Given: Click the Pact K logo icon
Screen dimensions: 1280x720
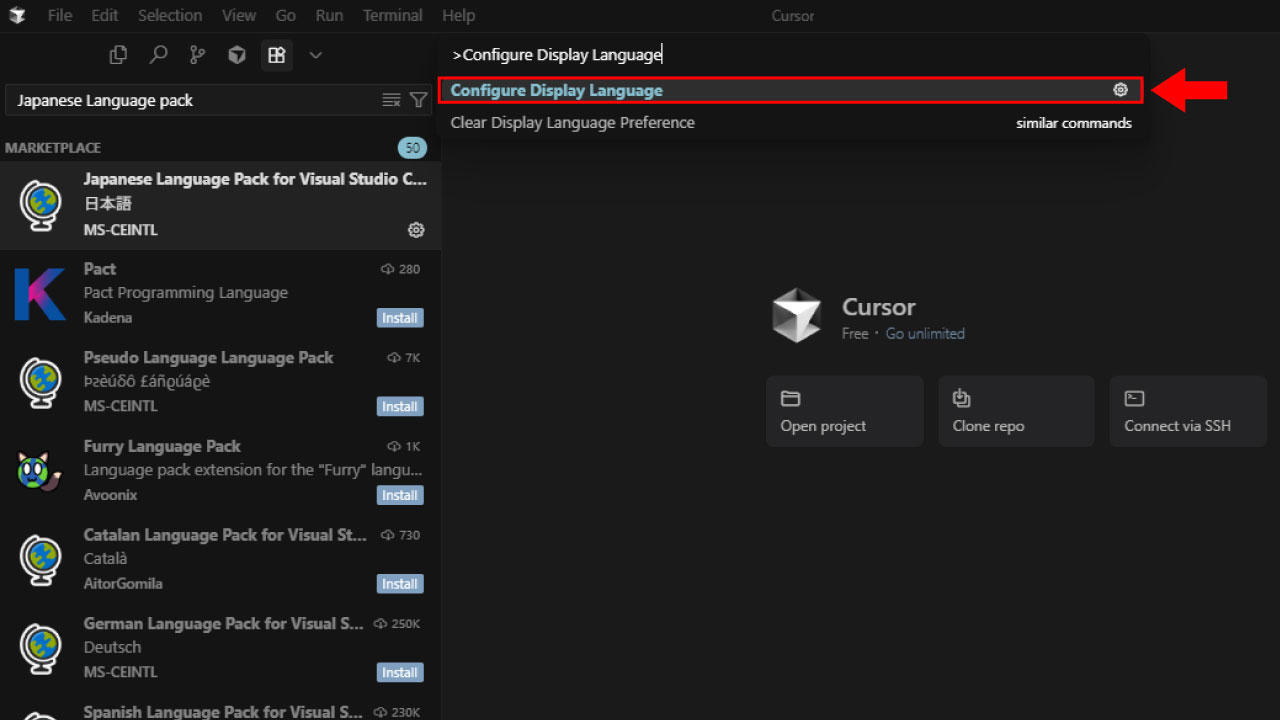Looking at the screenshot, I should tap(40, 293).
